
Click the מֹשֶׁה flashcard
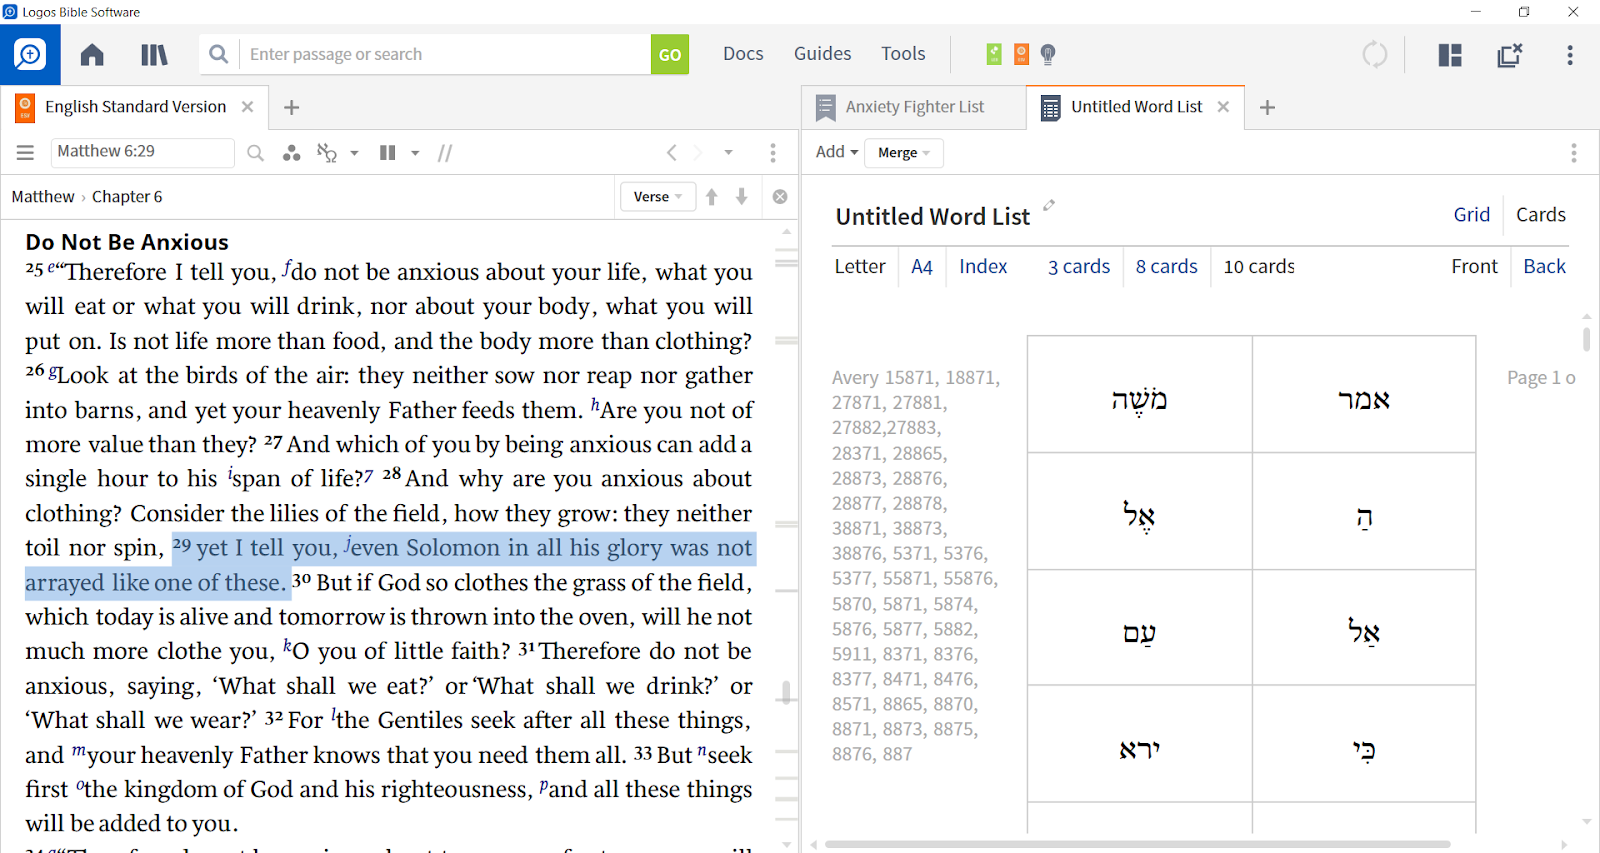[x=1140, y=395]
